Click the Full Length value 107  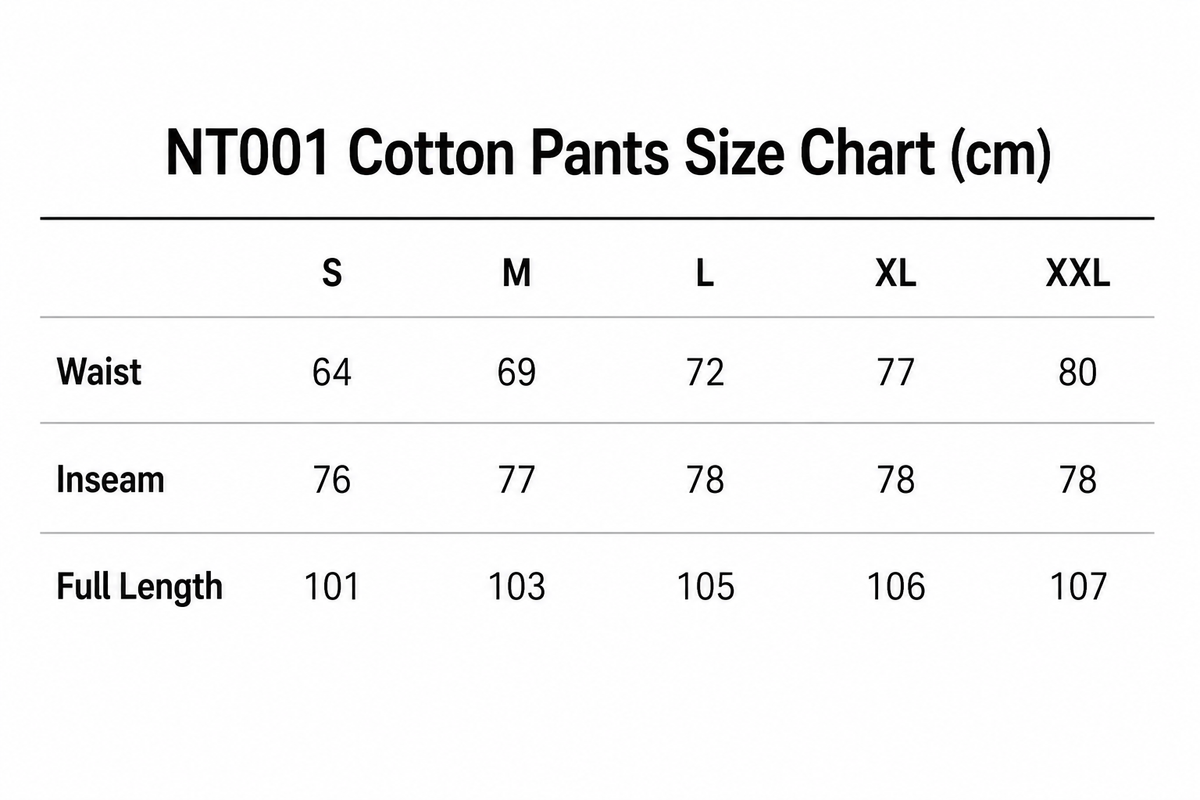[x=1078, y=586]
